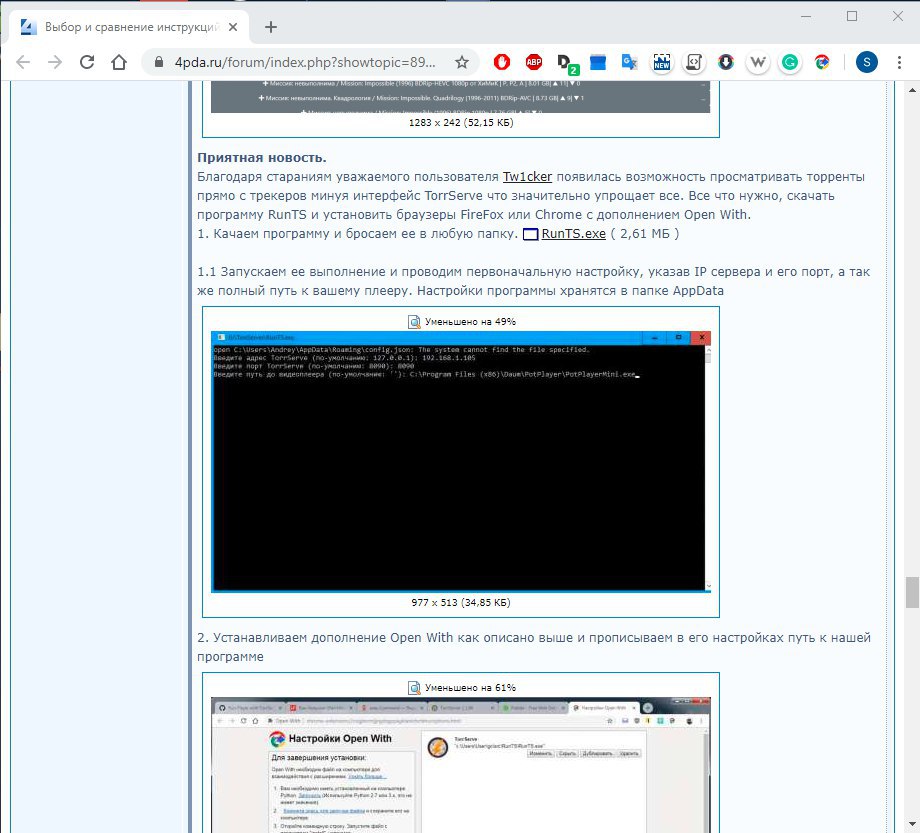Image resolution: width=920 pixels, height=833 pixels.
Task: Open the ABP Adblock Plus extension
Action: [534, 62]
